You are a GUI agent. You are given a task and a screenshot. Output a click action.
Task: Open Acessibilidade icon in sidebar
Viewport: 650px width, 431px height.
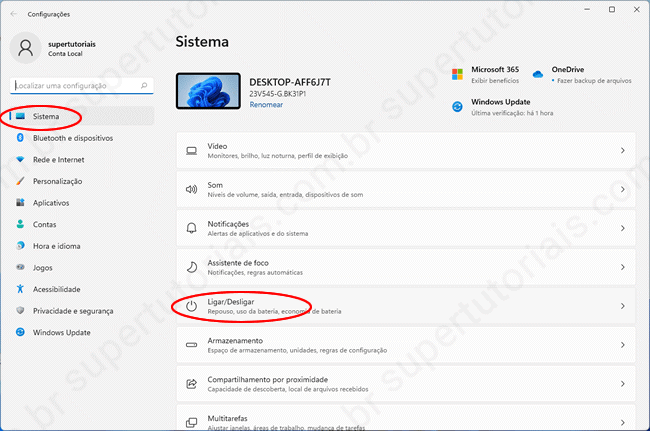pyautogui.click(x=19, y=289)
